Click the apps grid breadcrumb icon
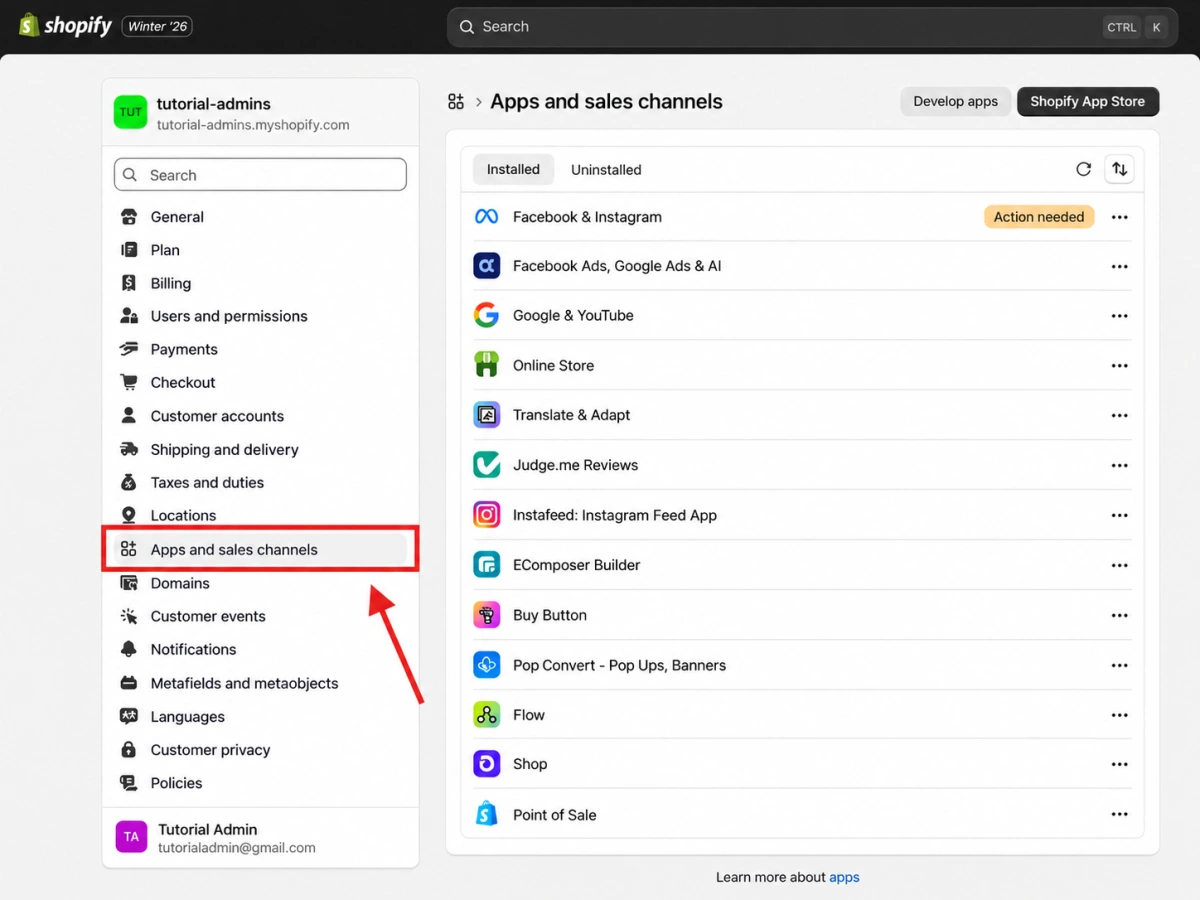Screen dimensions: 1200x900 [456, 101]
